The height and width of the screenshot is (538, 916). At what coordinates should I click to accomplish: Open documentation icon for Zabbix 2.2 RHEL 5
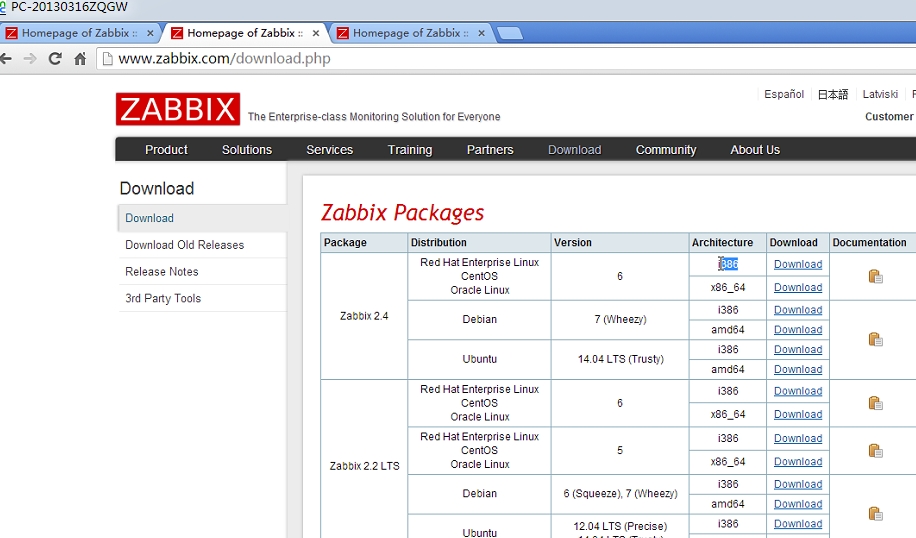[875, 450]
